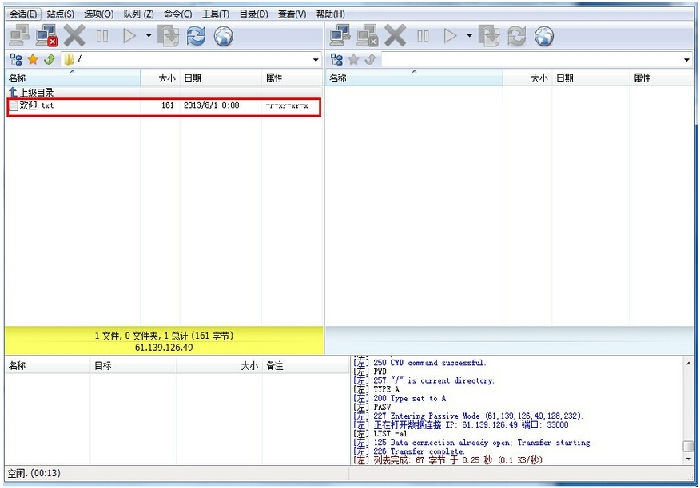This screenshot has width=700, height=488.
Task: Click the right pane Connect computer icon
Action: point(341,36)
